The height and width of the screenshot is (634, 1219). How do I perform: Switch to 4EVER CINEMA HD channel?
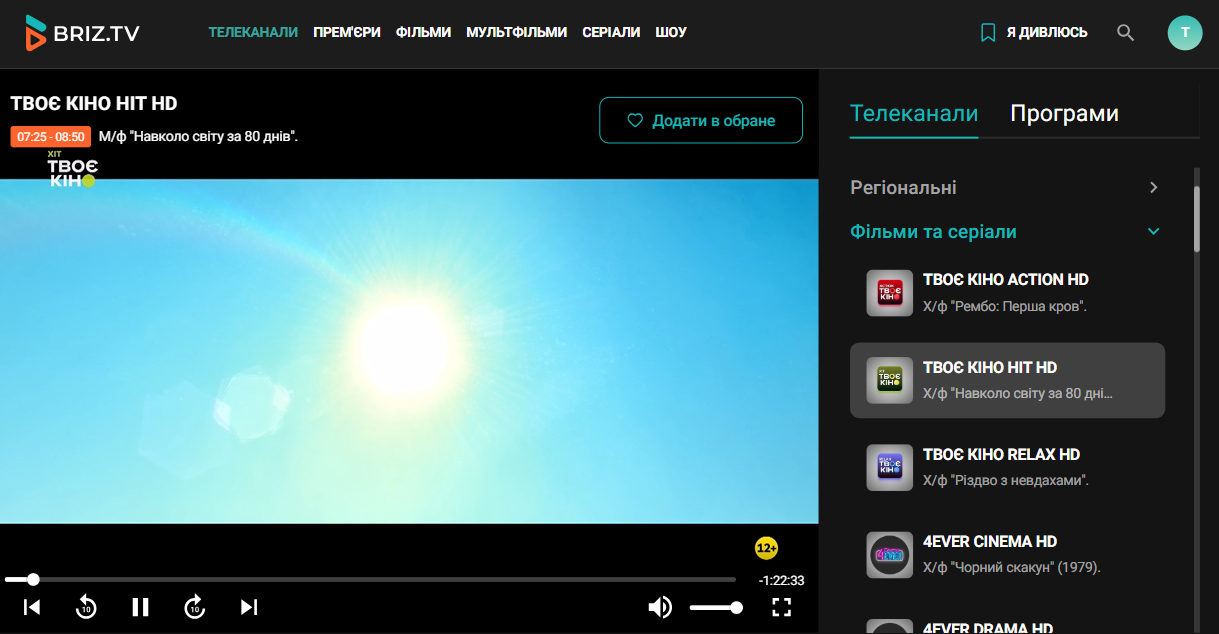coord(1007,554)
